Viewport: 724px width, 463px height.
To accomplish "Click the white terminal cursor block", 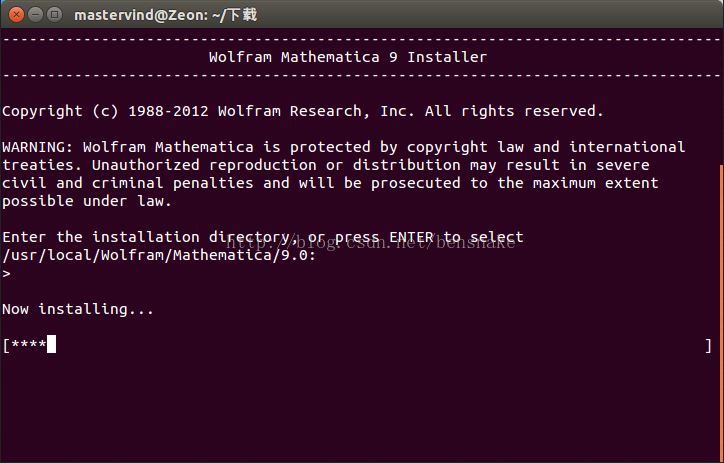I will coord(51,344).
